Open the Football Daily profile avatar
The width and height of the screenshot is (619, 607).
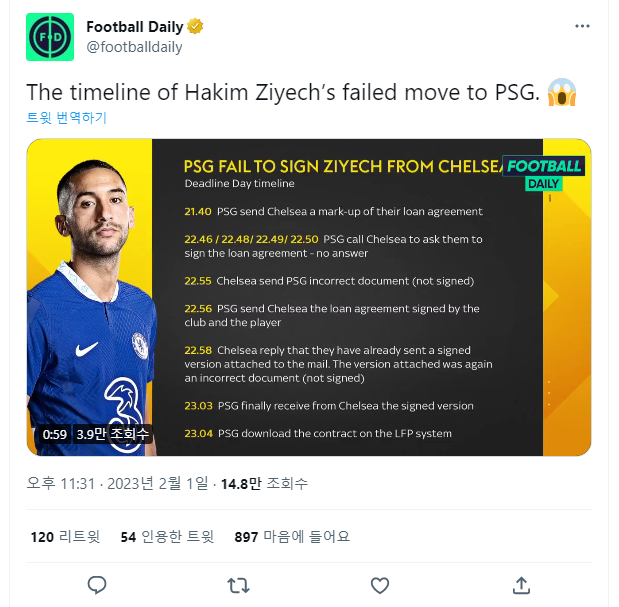(x=50, y=37)
